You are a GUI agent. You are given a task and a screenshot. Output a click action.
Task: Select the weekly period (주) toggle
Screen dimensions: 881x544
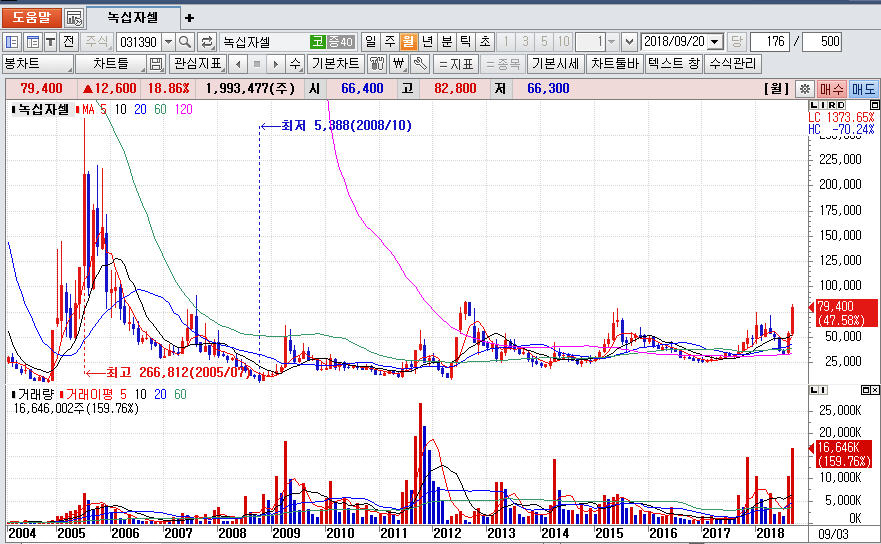pos(389,42)
